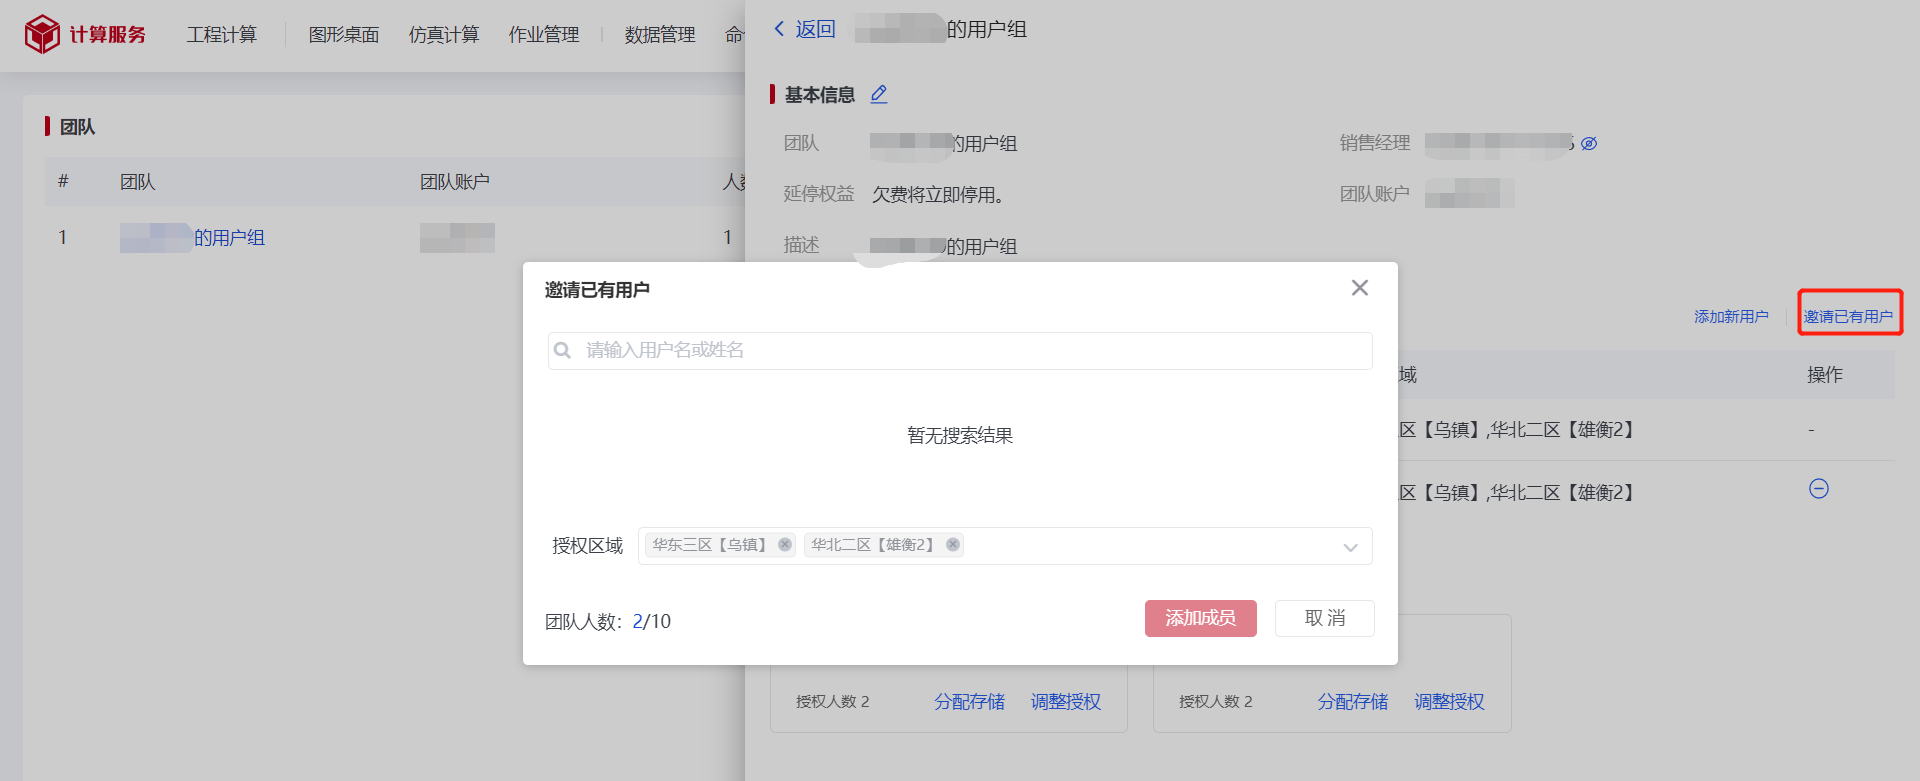The image size is (1920, 781).
Task: Open the 的用户组 team link in table
Action: coord(228,238)
